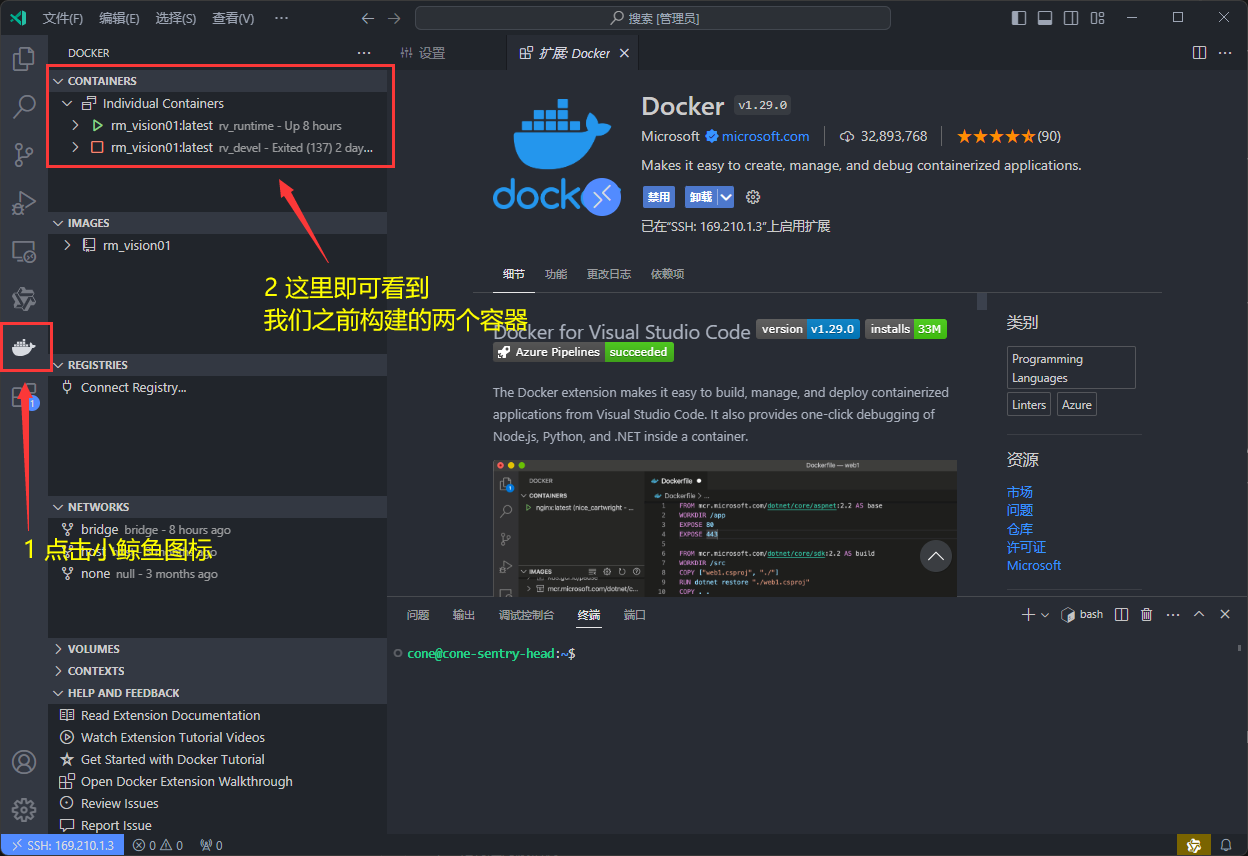Close the 扩展: Docker tab

625,53
